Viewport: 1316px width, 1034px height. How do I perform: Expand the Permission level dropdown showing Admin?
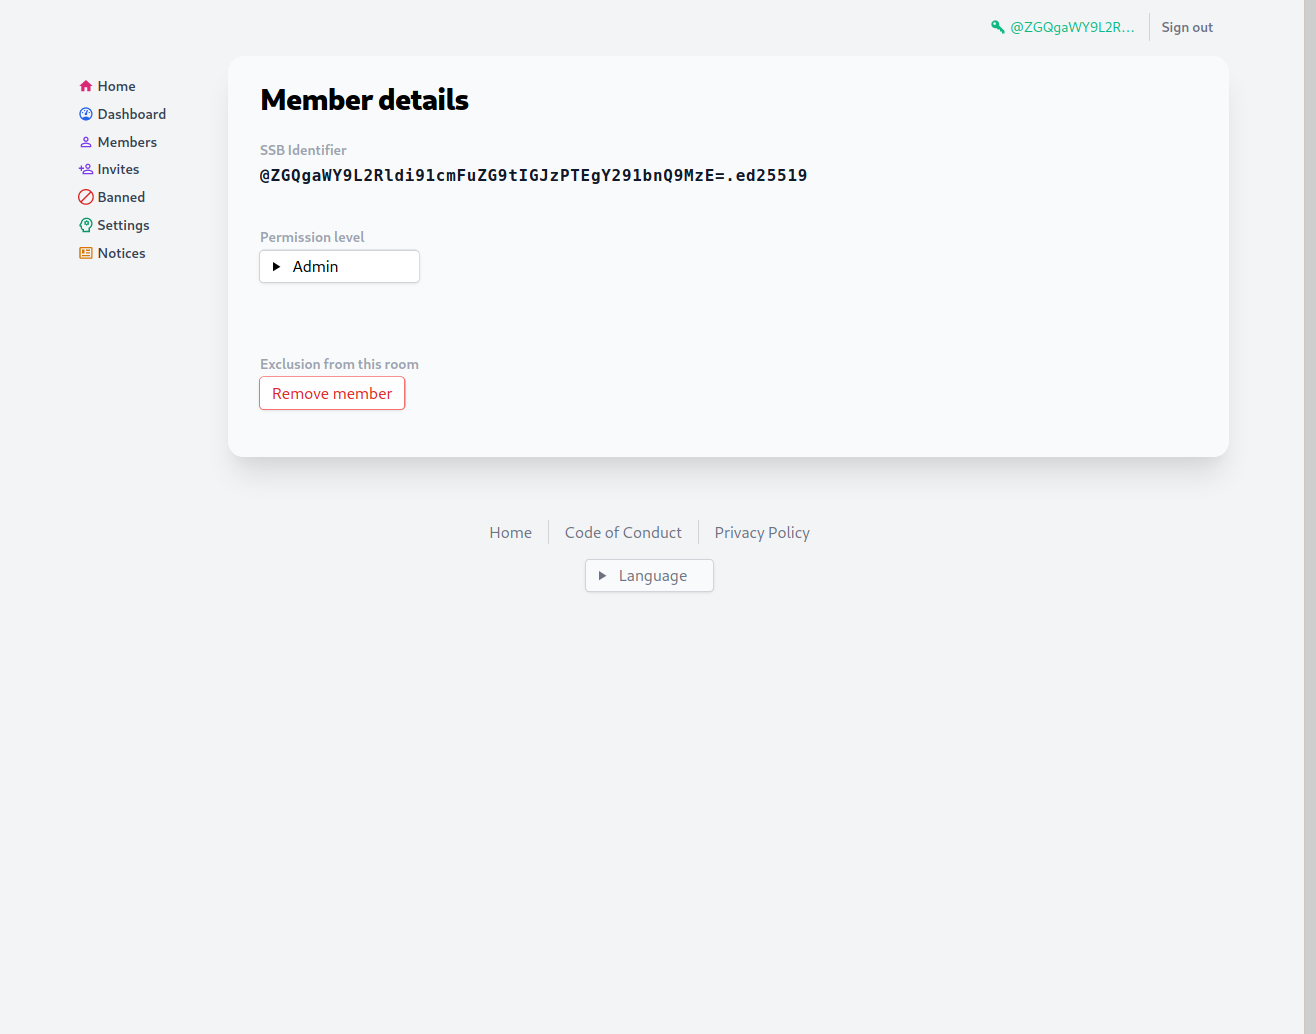tap(339, 266)
